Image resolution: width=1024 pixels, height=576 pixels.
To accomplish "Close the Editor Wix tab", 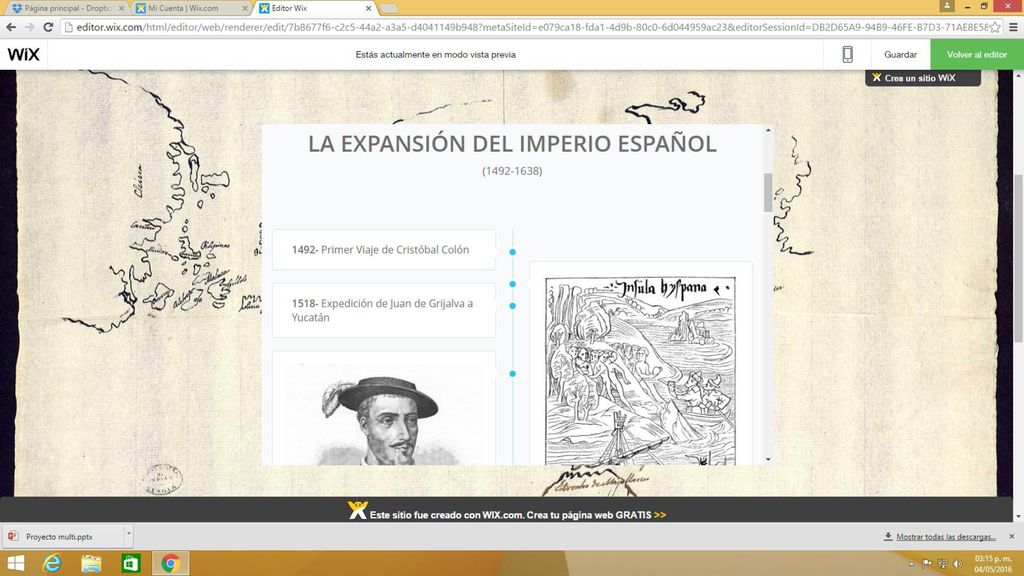I will [x=368, y=8].
